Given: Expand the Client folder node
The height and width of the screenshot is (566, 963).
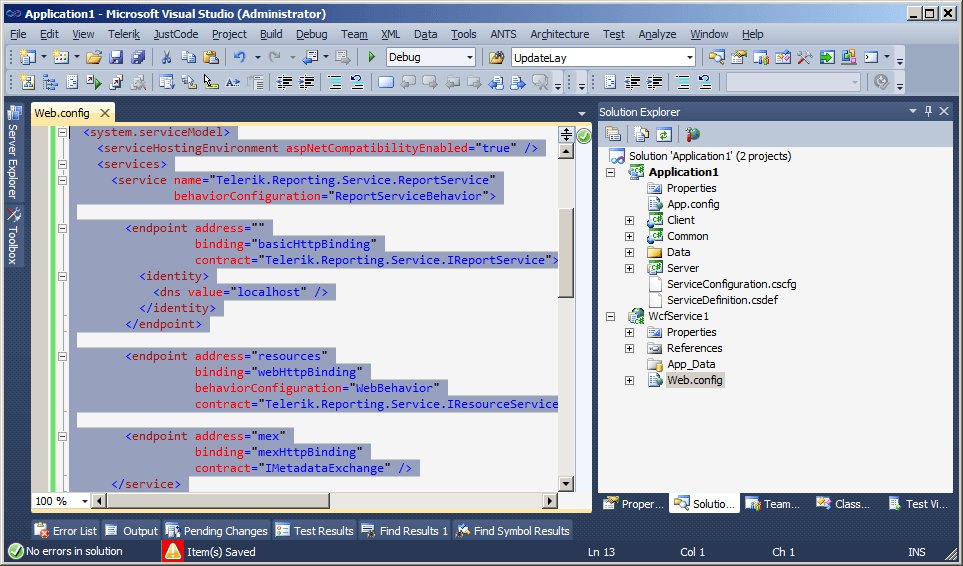Looking at the screenshot, I should pyautogui.click(x=629, y=220).
